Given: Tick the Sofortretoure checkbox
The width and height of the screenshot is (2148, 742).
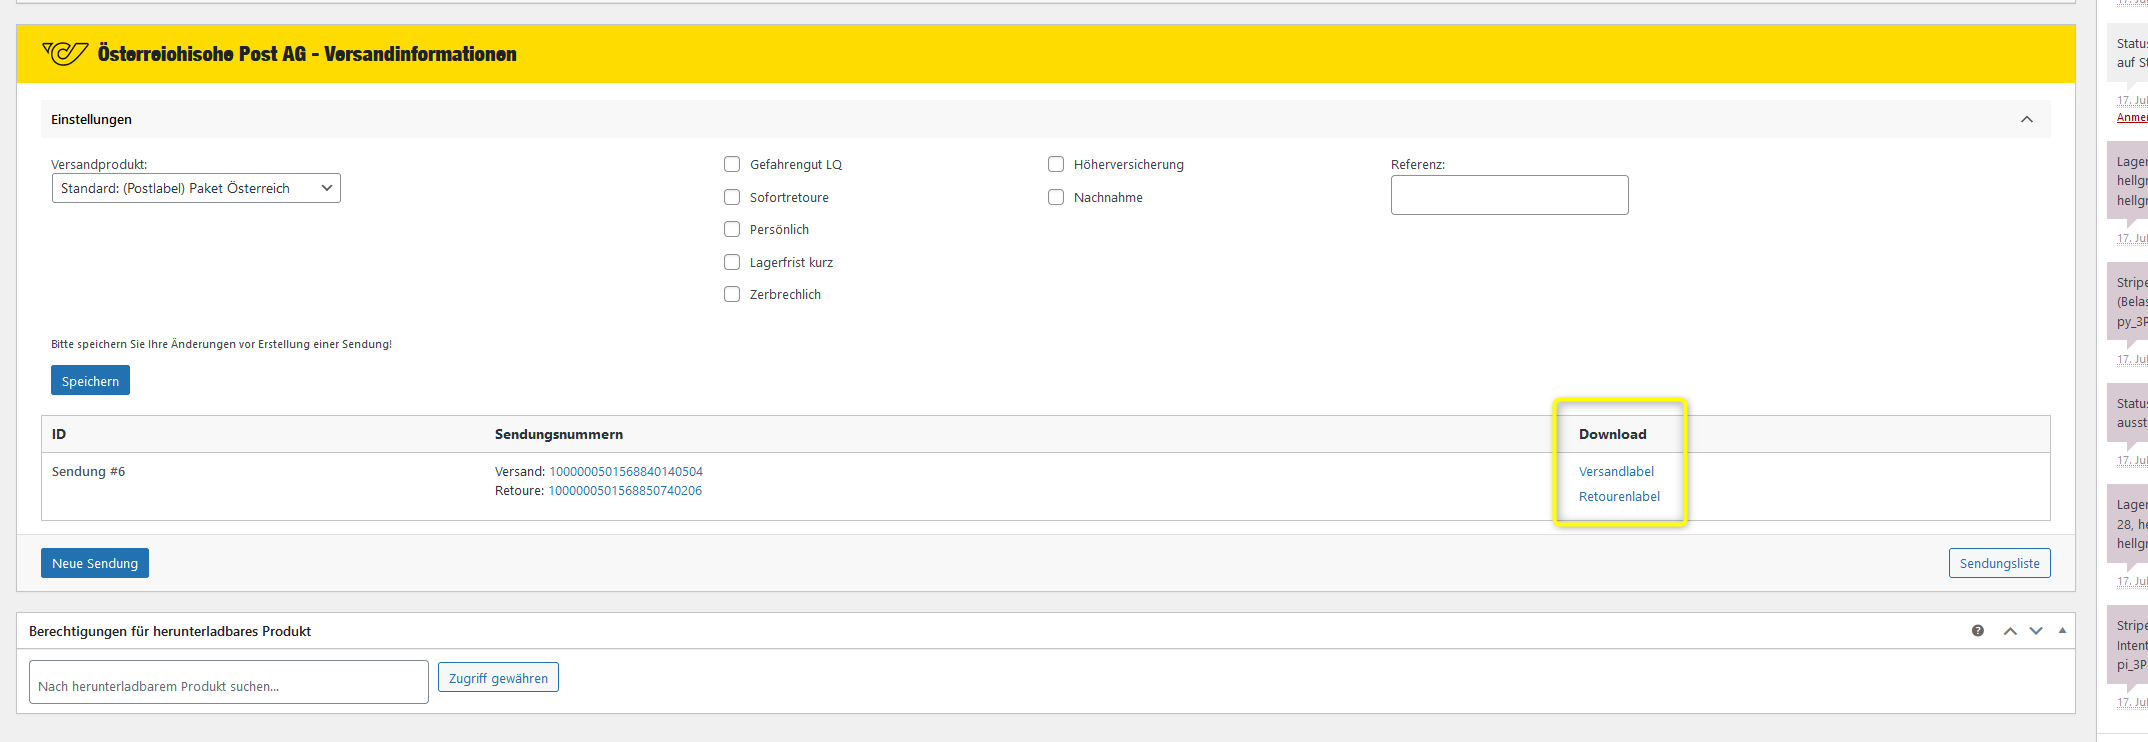Looking at the screenshot, I should pyautogui.click(x=732, y=197).
